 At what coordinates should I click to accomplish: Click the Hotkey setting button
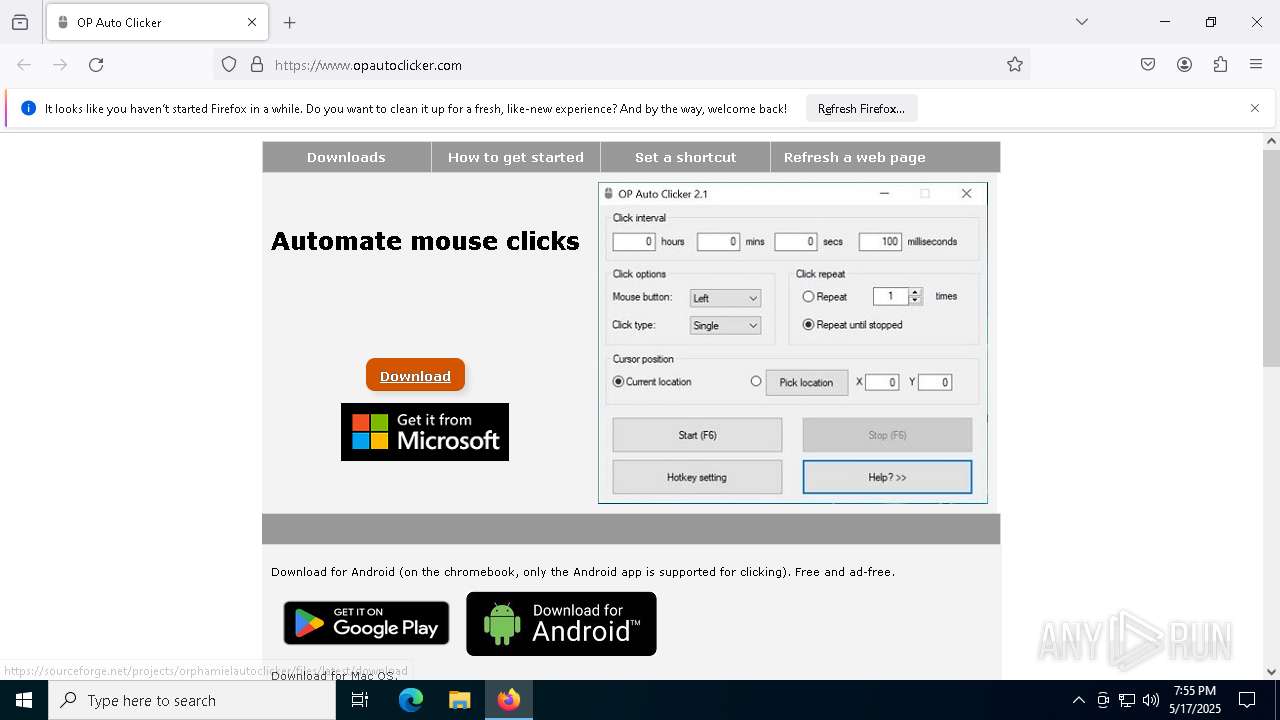pos(697,477)
